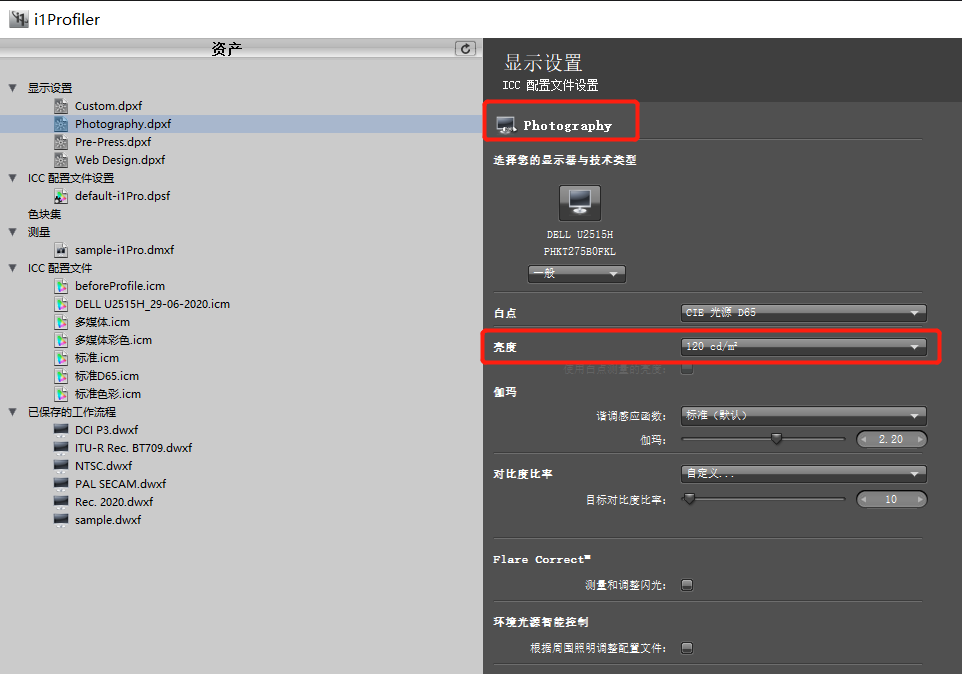Viewport: 962px width, 674px height.
Task: Click sample-i1Pro.dmxf measurement icon
Action: [61, 250]
